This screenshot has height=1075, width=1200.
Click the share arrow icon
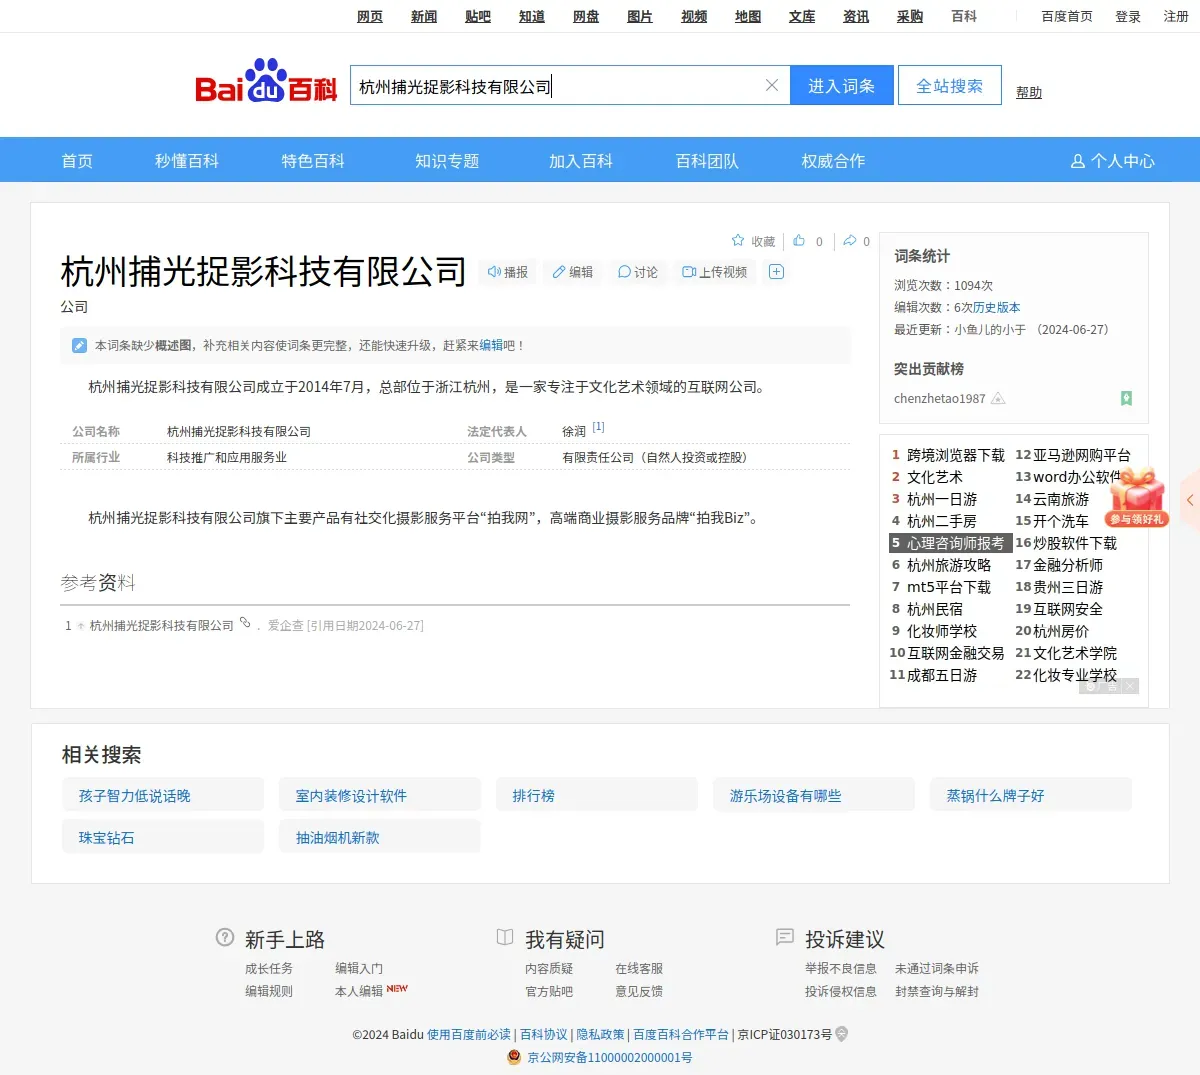click(x=850, y=241)
